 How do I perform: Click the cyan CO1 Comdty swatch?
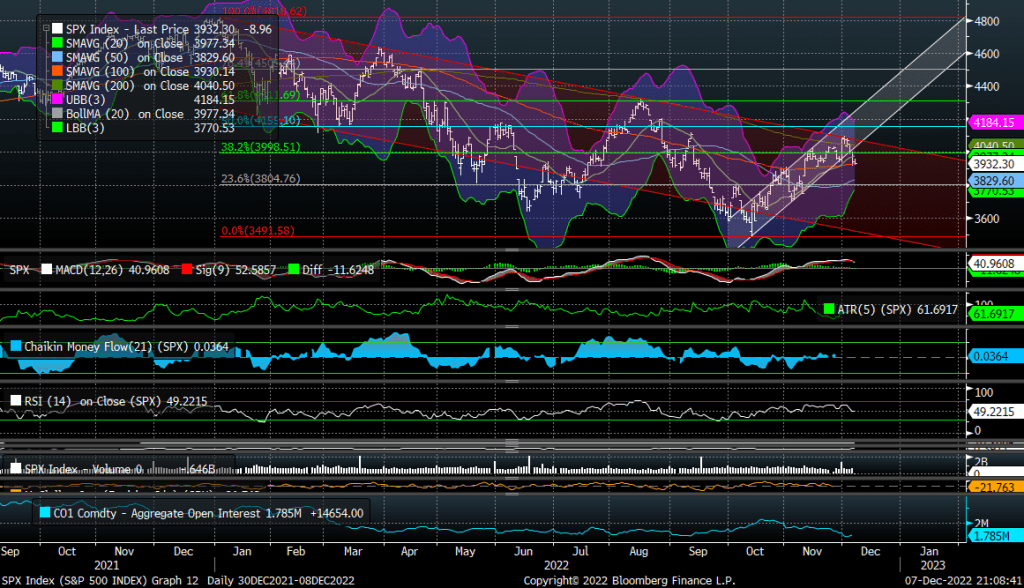tap(44, 513)
